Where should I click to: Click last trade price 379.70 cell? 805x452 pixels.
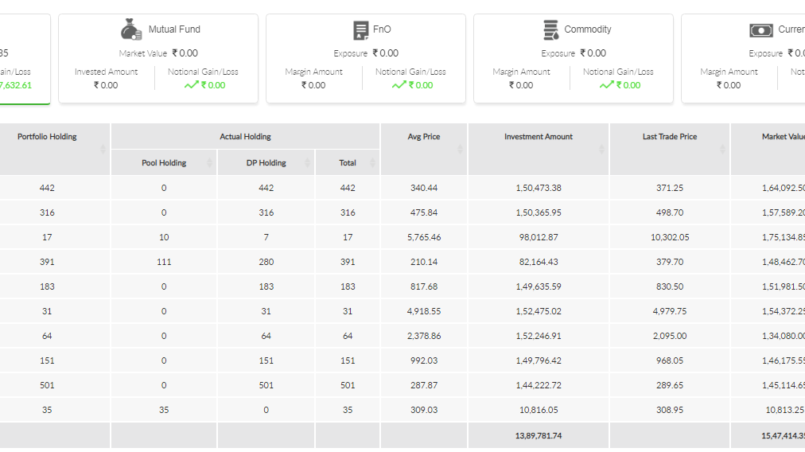pyautogui.click(x=669, y=262)
